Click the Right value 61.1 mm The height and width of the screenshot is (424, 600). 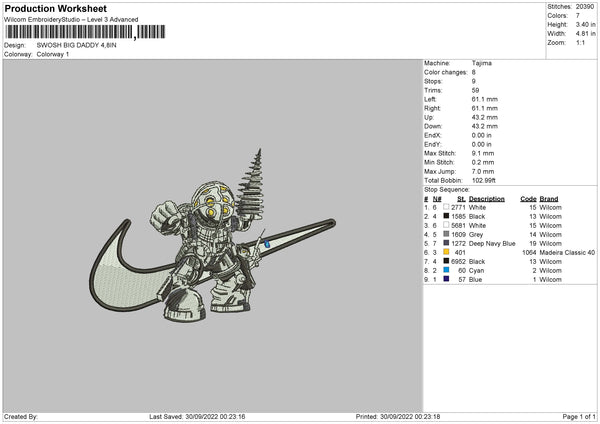click(484, 108)
